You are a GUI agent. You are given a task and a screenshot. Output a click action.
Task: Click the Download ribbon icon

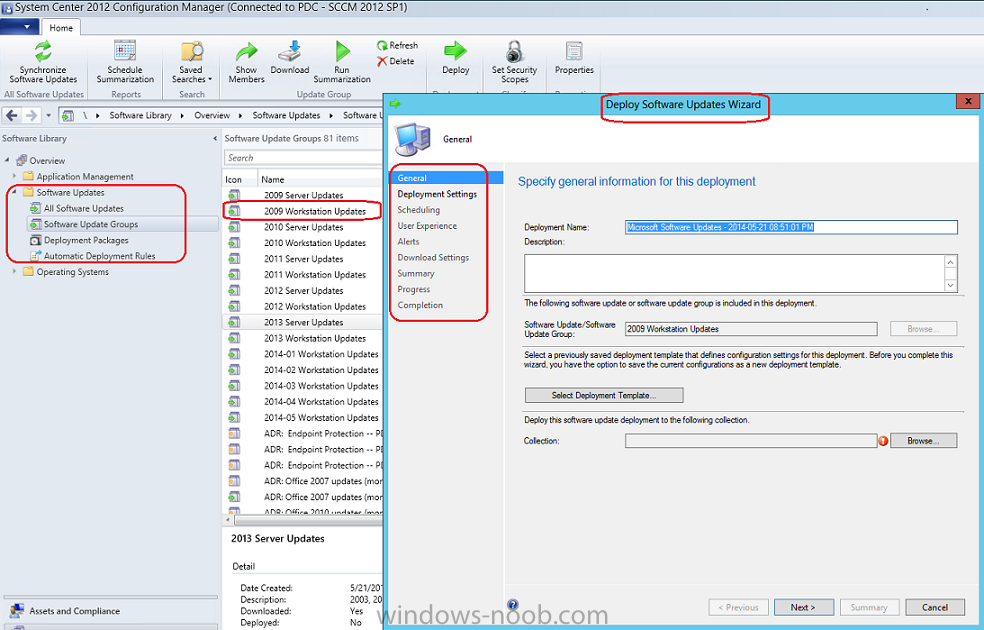[290, 58]
